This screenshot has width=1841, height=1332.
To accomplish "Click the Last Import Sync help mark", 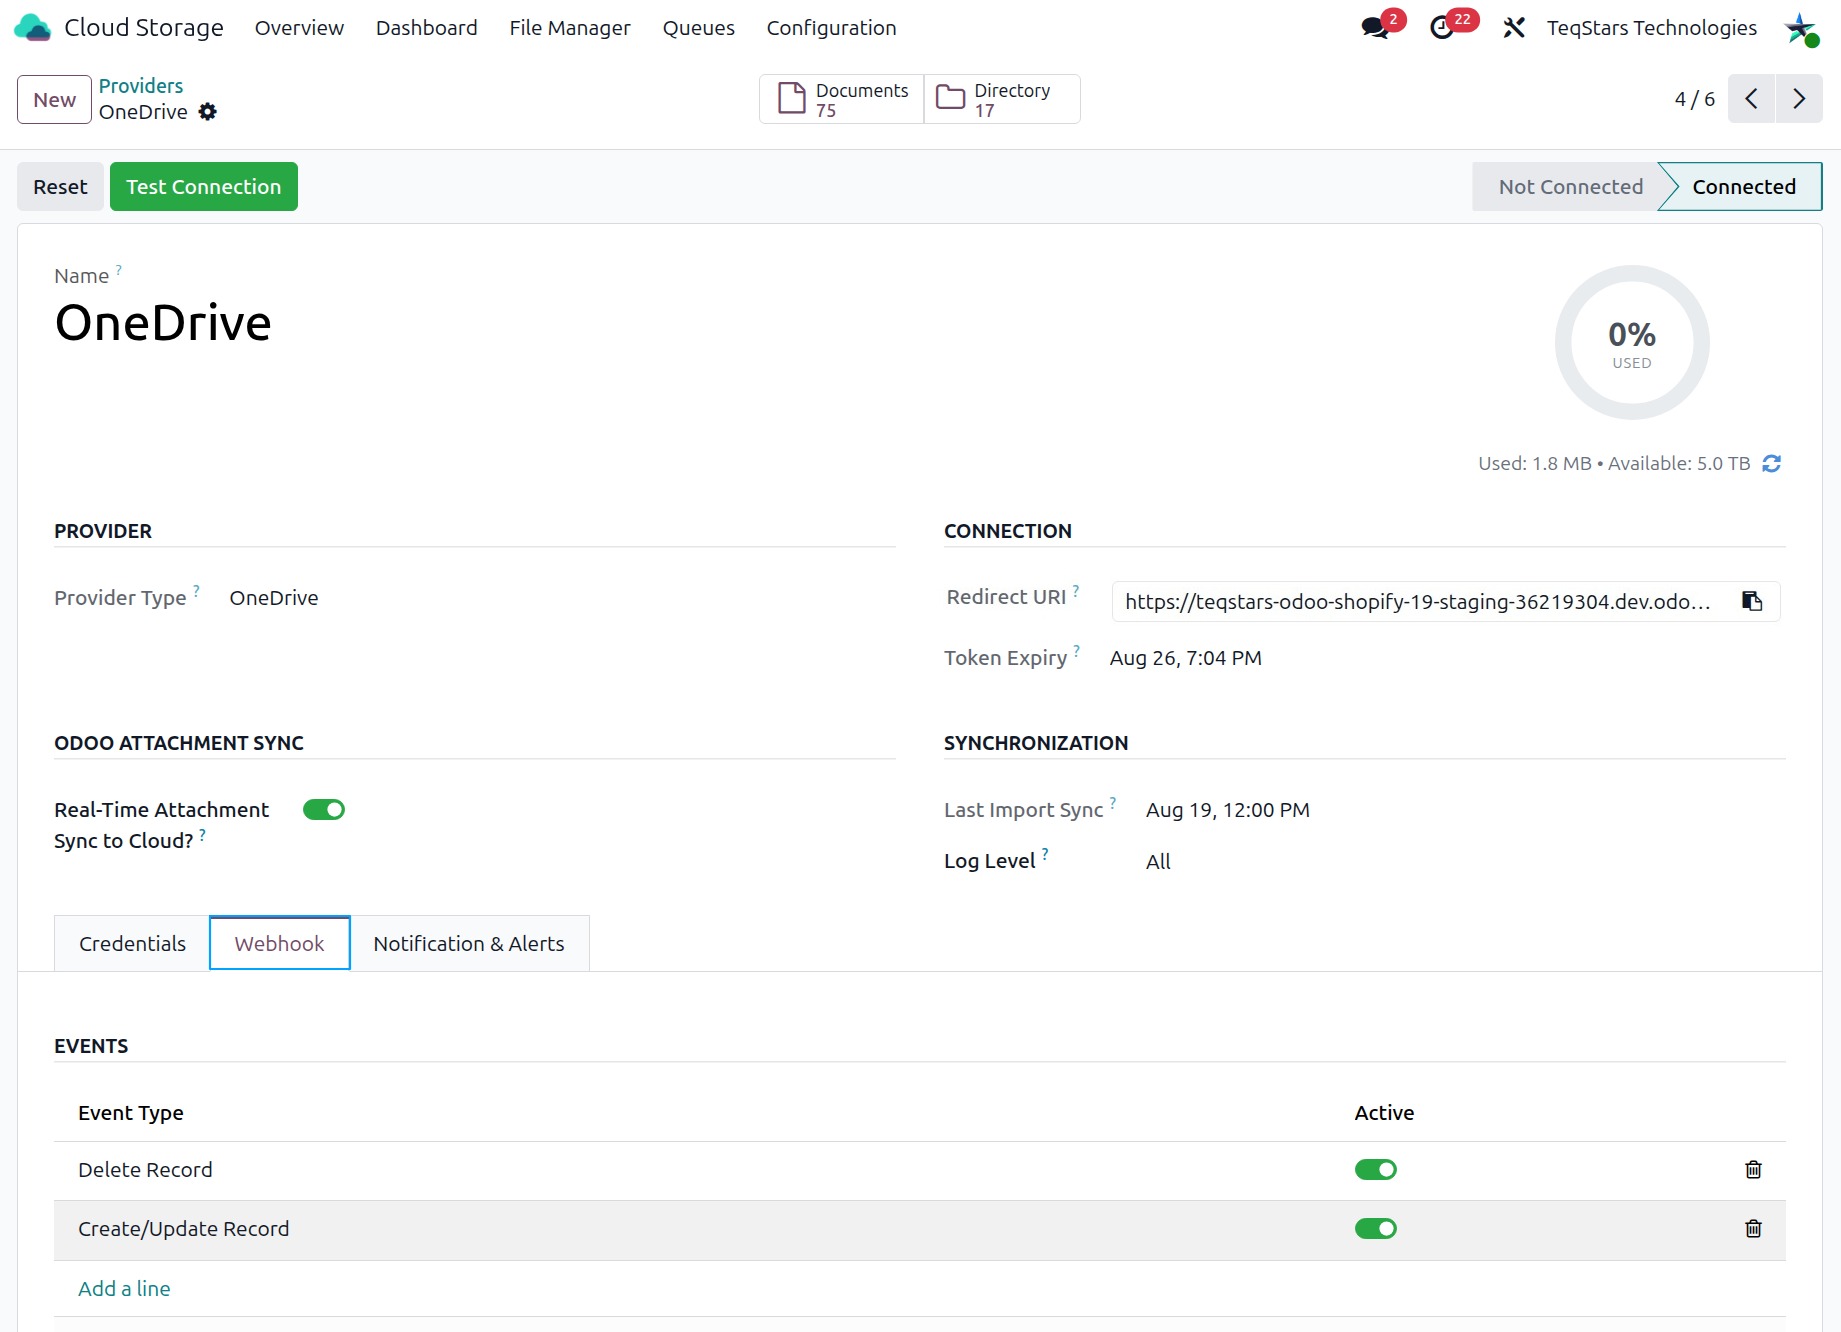I will click(x=1113, y=802).
